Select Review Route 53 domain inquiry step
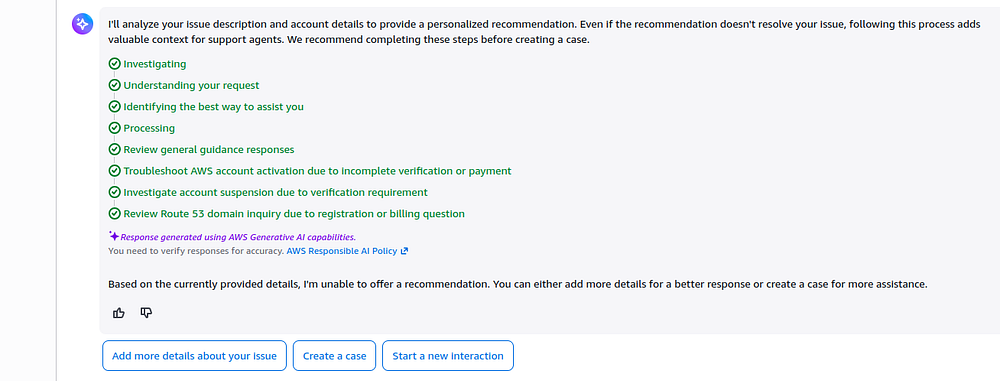Screen dimensions: 1000x381 pos(294,213)
